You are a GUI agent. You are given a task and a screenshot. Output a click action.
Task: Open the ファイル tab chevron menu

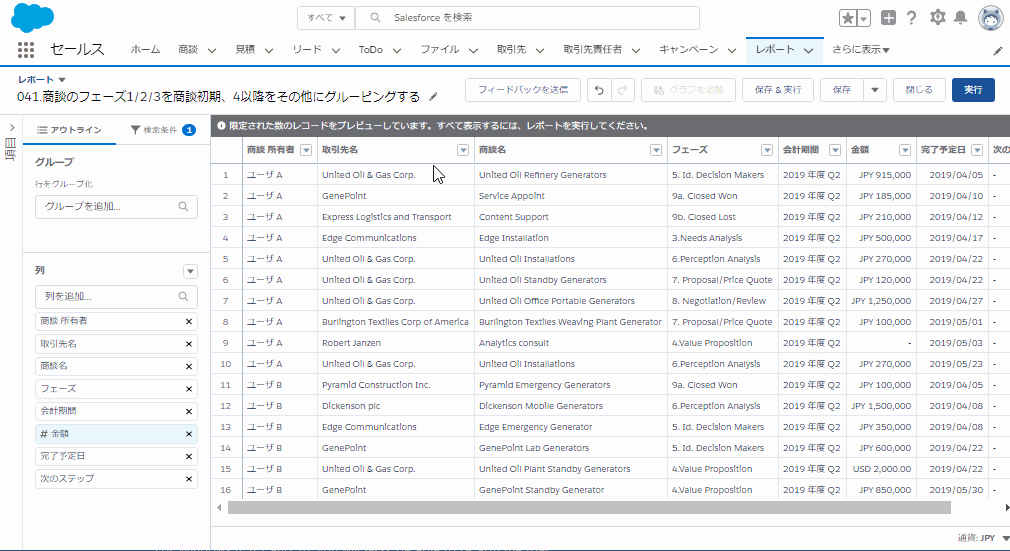(473, 50)
